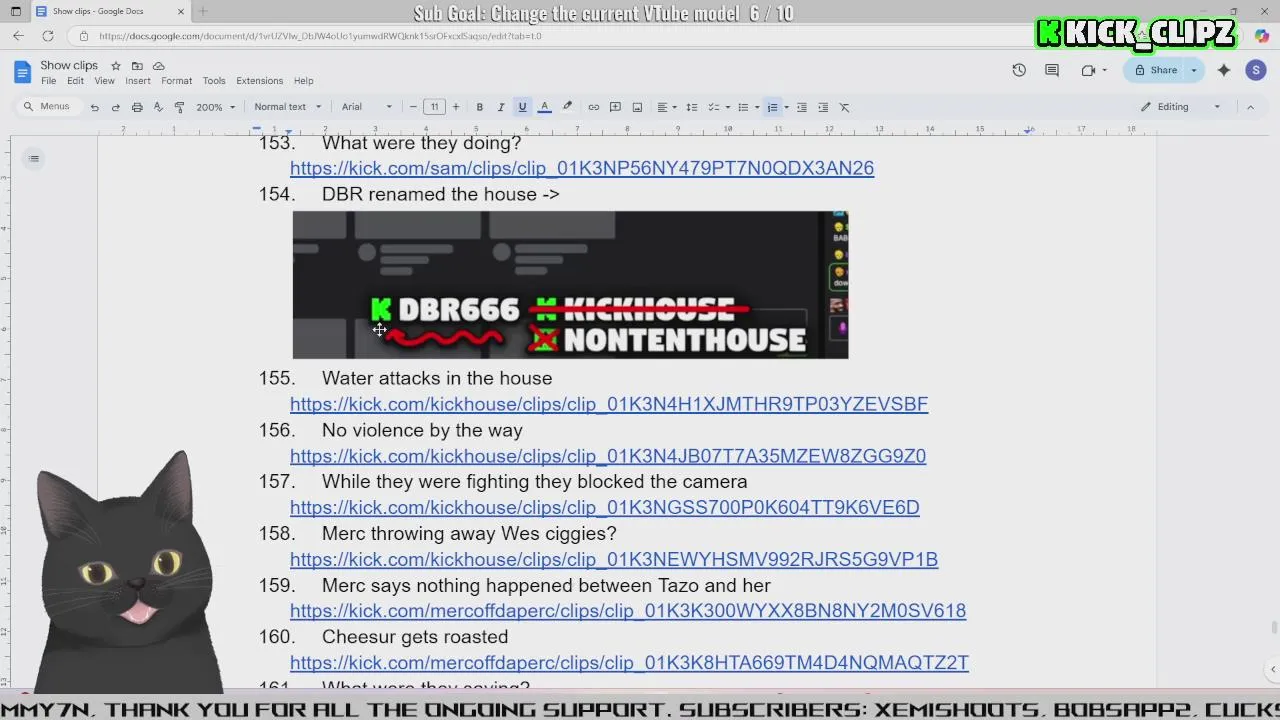1280x720 pixels.
Task: Click the move to folder icon
Action: (x=137, y=66)
